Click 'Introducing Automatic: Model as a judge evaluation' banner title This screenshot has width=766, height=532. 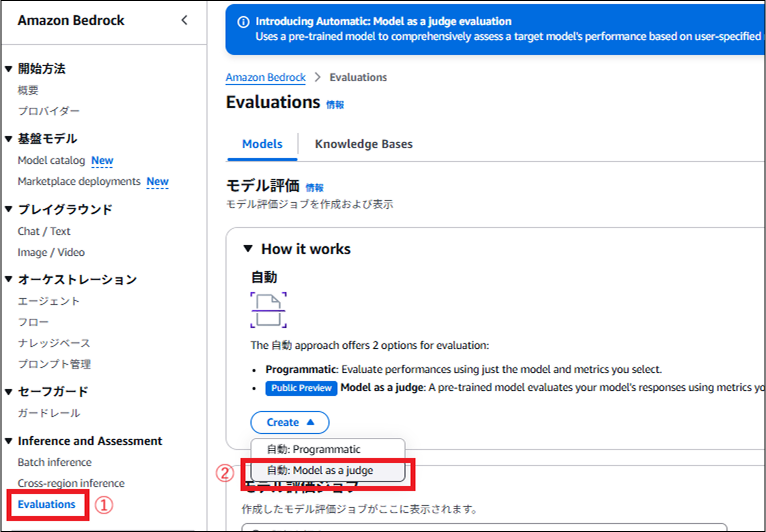(x=383, y=21)
